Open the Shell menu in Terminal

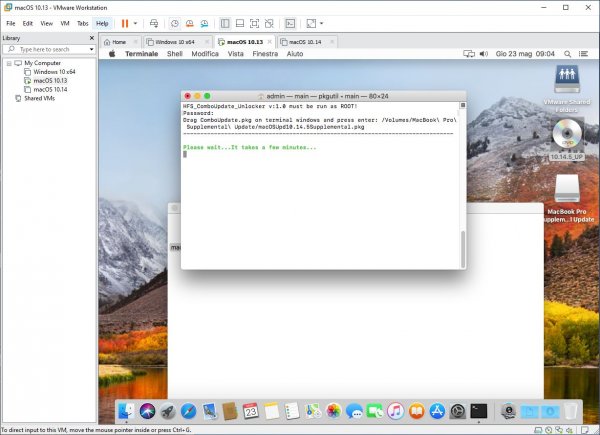click(173, 54)
